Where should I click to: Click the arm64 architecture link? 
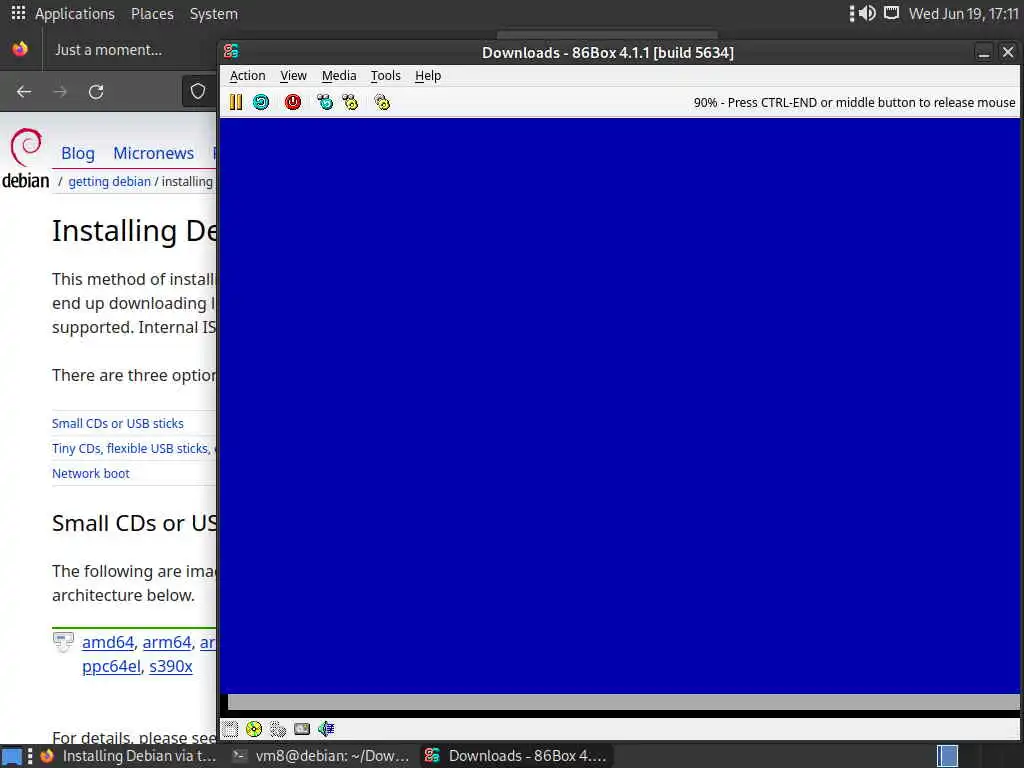(167, 642)
